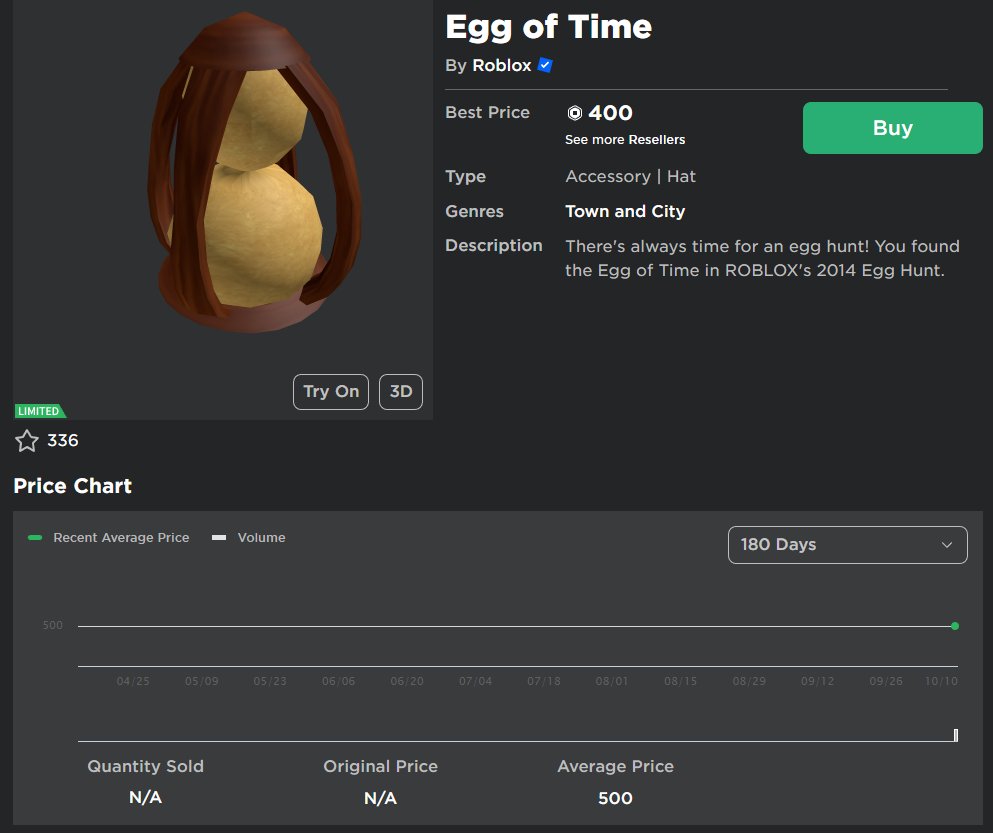Select the Town and City genre
Screen dimensions: 993x833
pyautogui.click(x=625, y=211)
